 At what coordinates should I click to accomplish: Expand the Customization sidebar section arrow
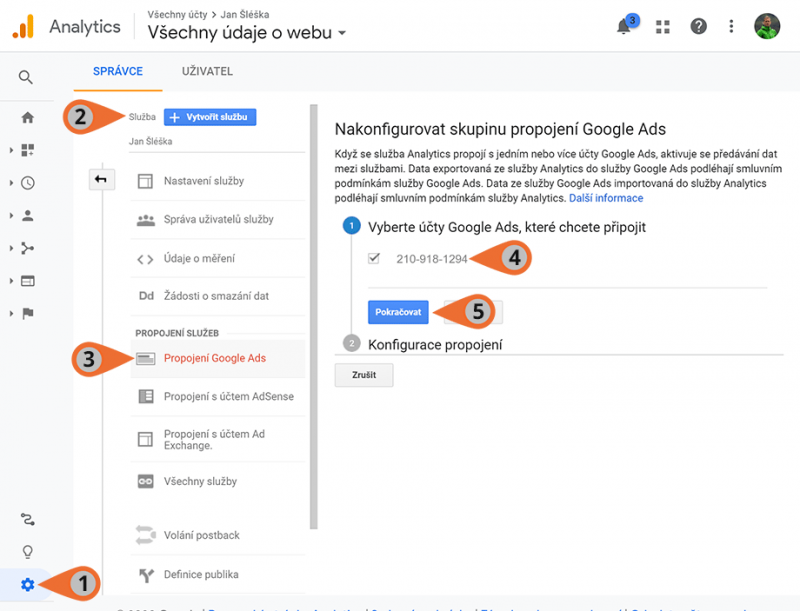[11, 150]
